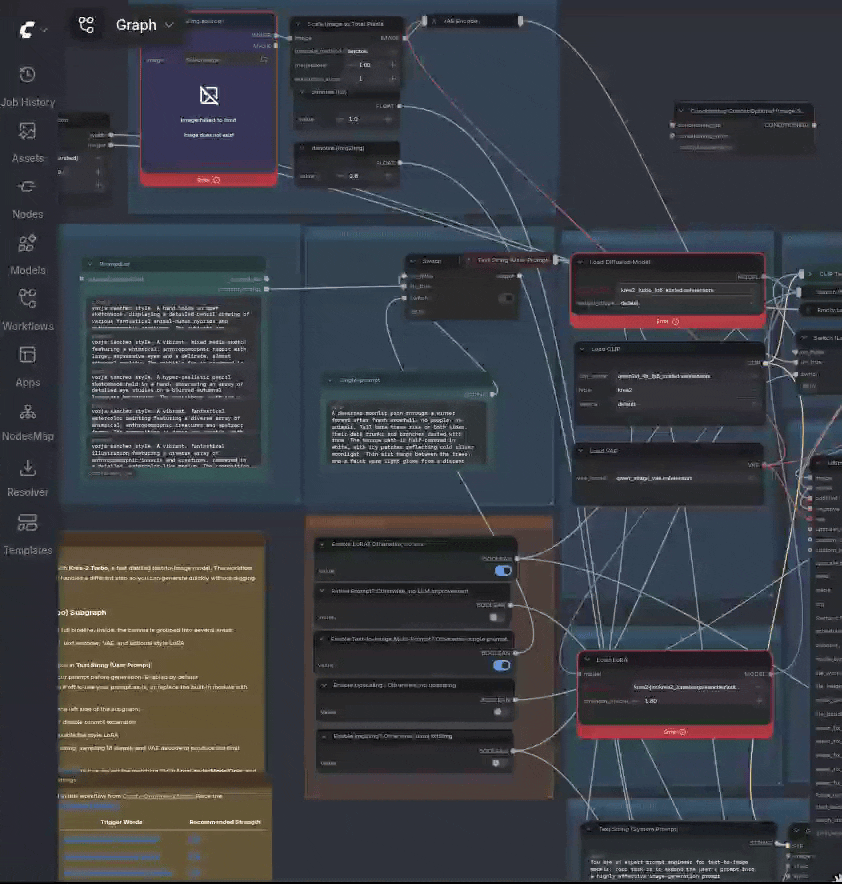Collapse the PromptList node
This screenshot has width=842, height=884.
coord(90,264)
